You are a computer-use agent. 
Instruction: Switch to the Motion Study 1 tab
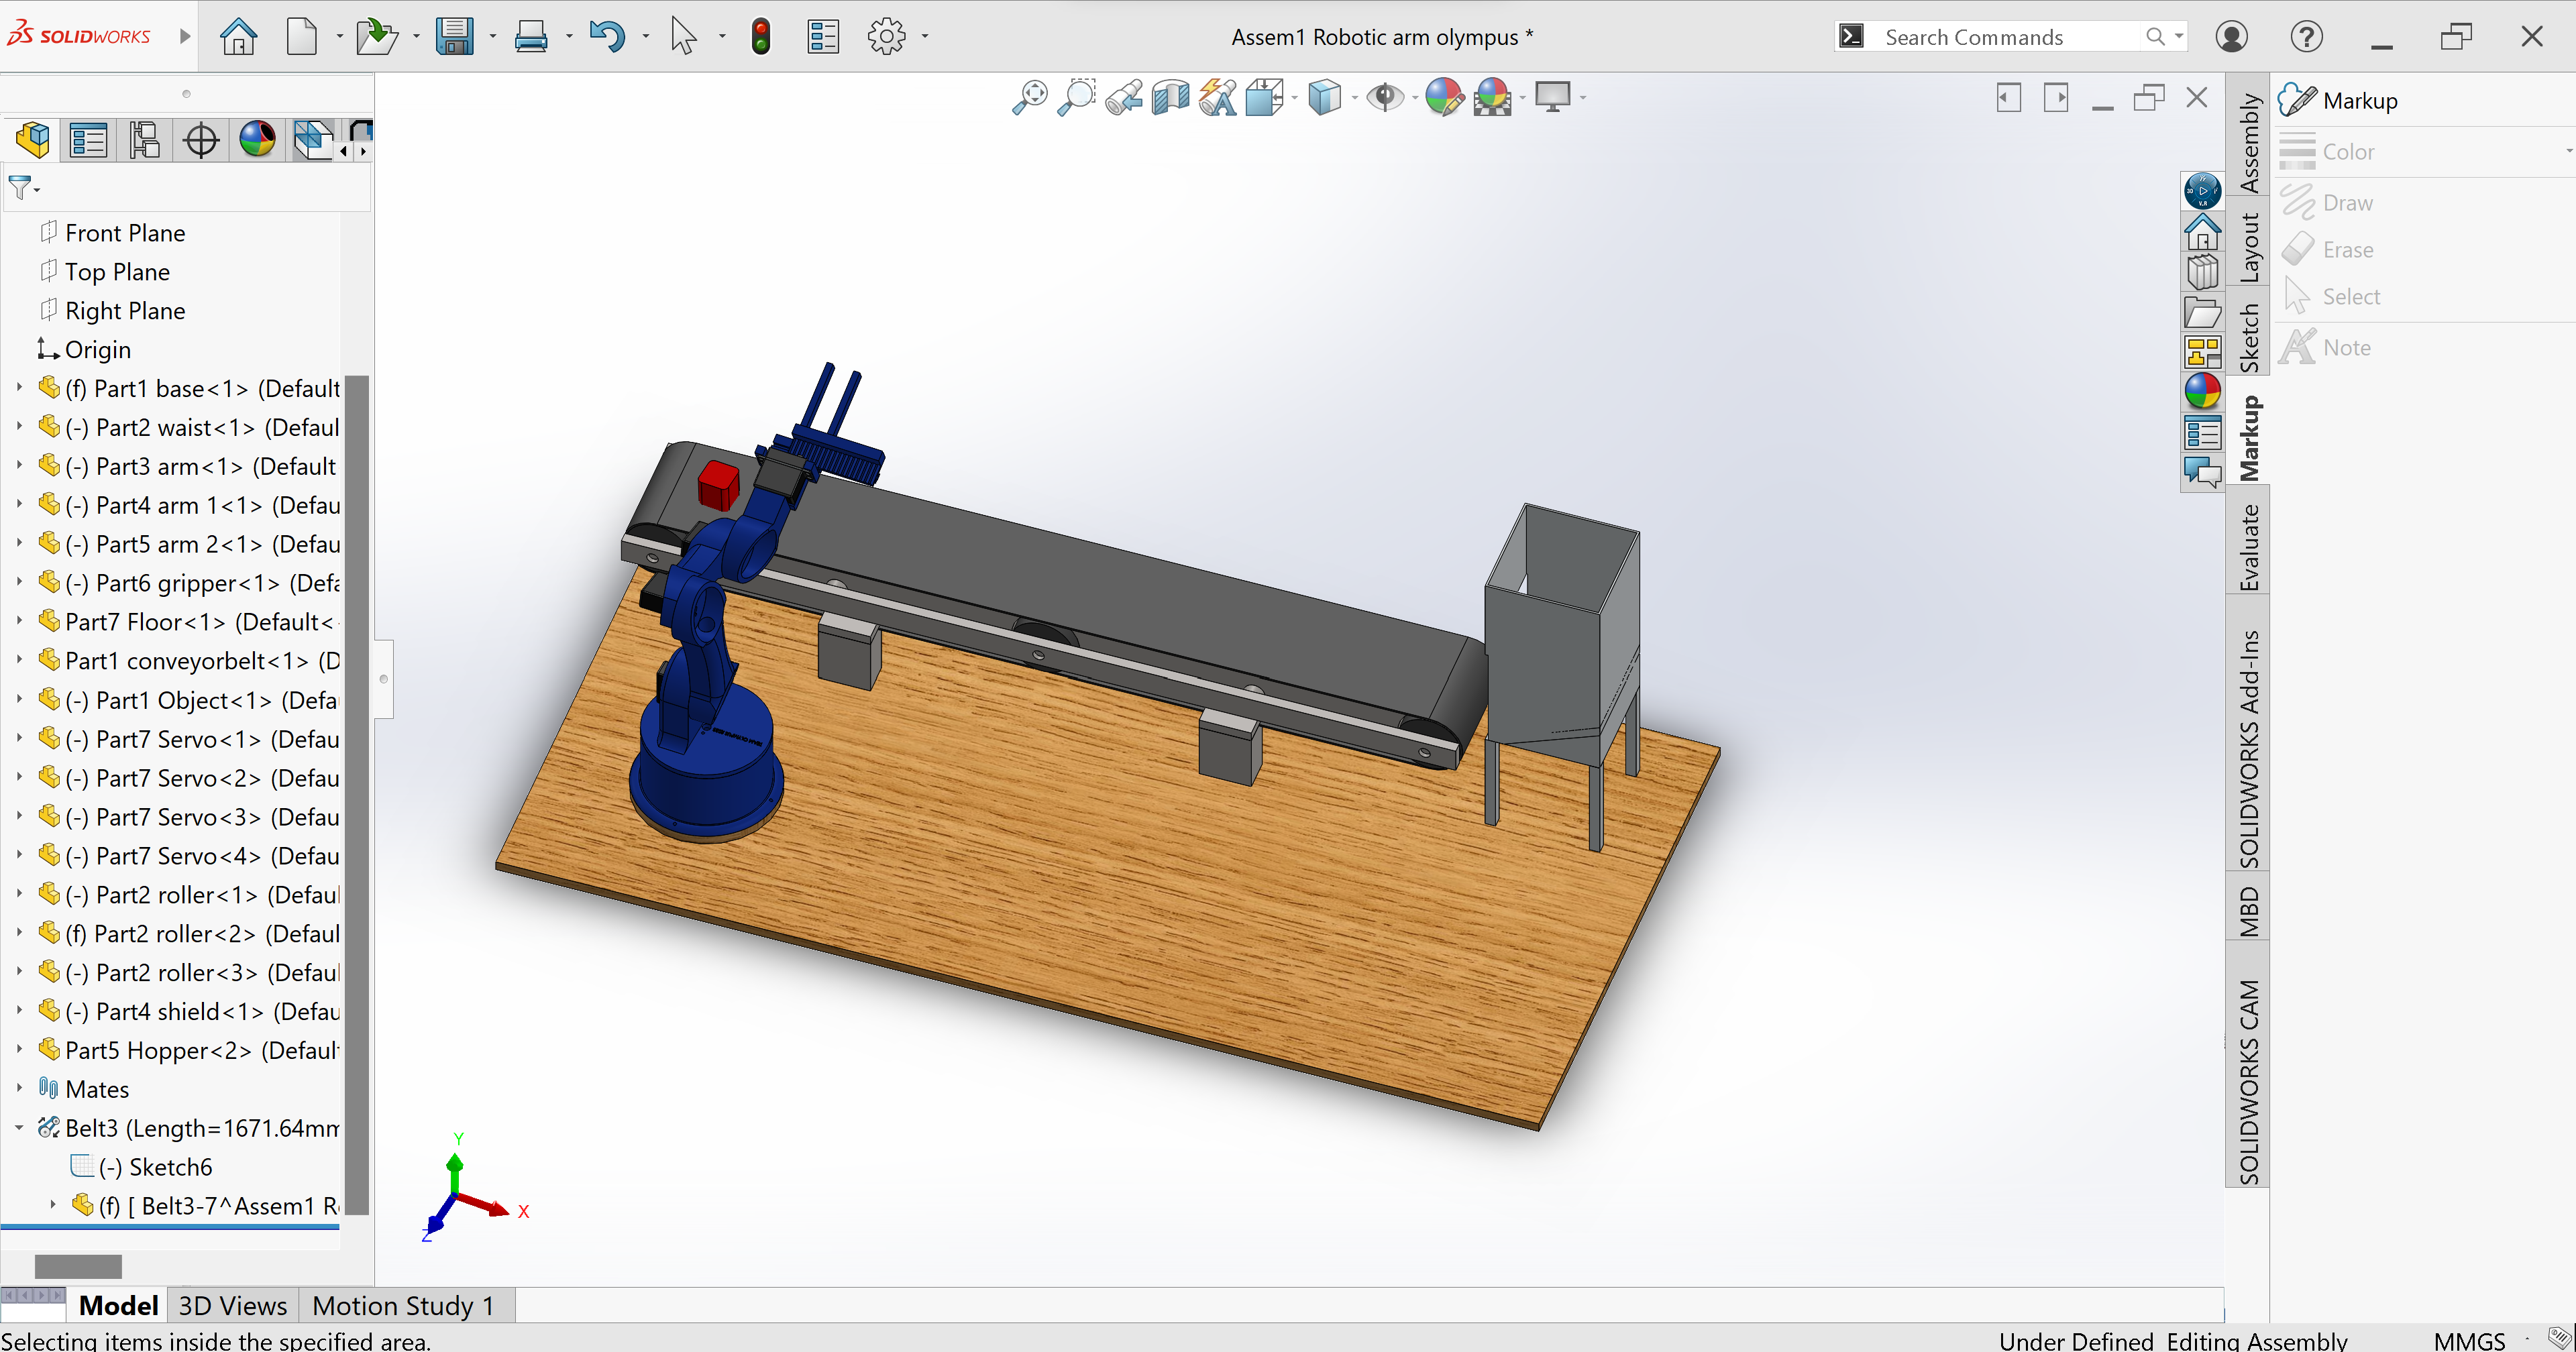pyautogui.click(x=403, y=1305)
